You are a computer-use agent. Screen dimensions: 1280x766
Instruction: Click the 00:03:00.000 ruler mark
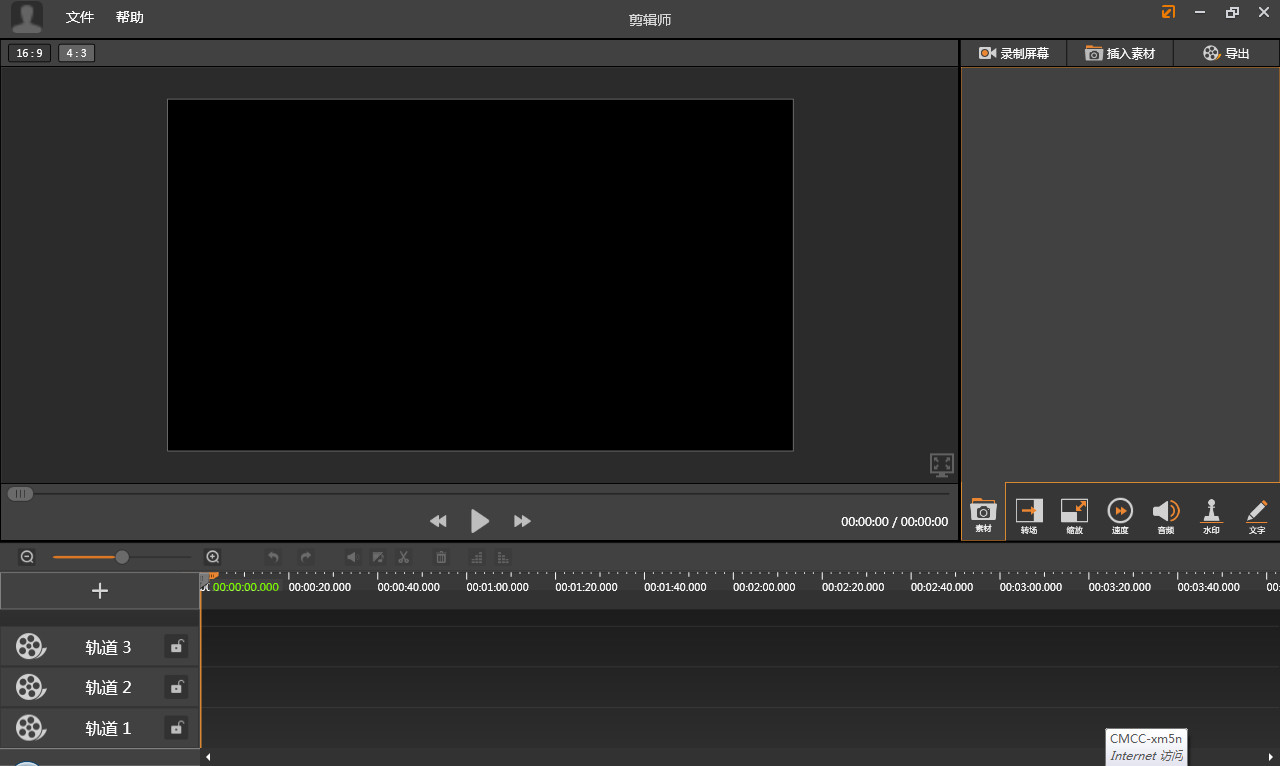point(1031,587)
